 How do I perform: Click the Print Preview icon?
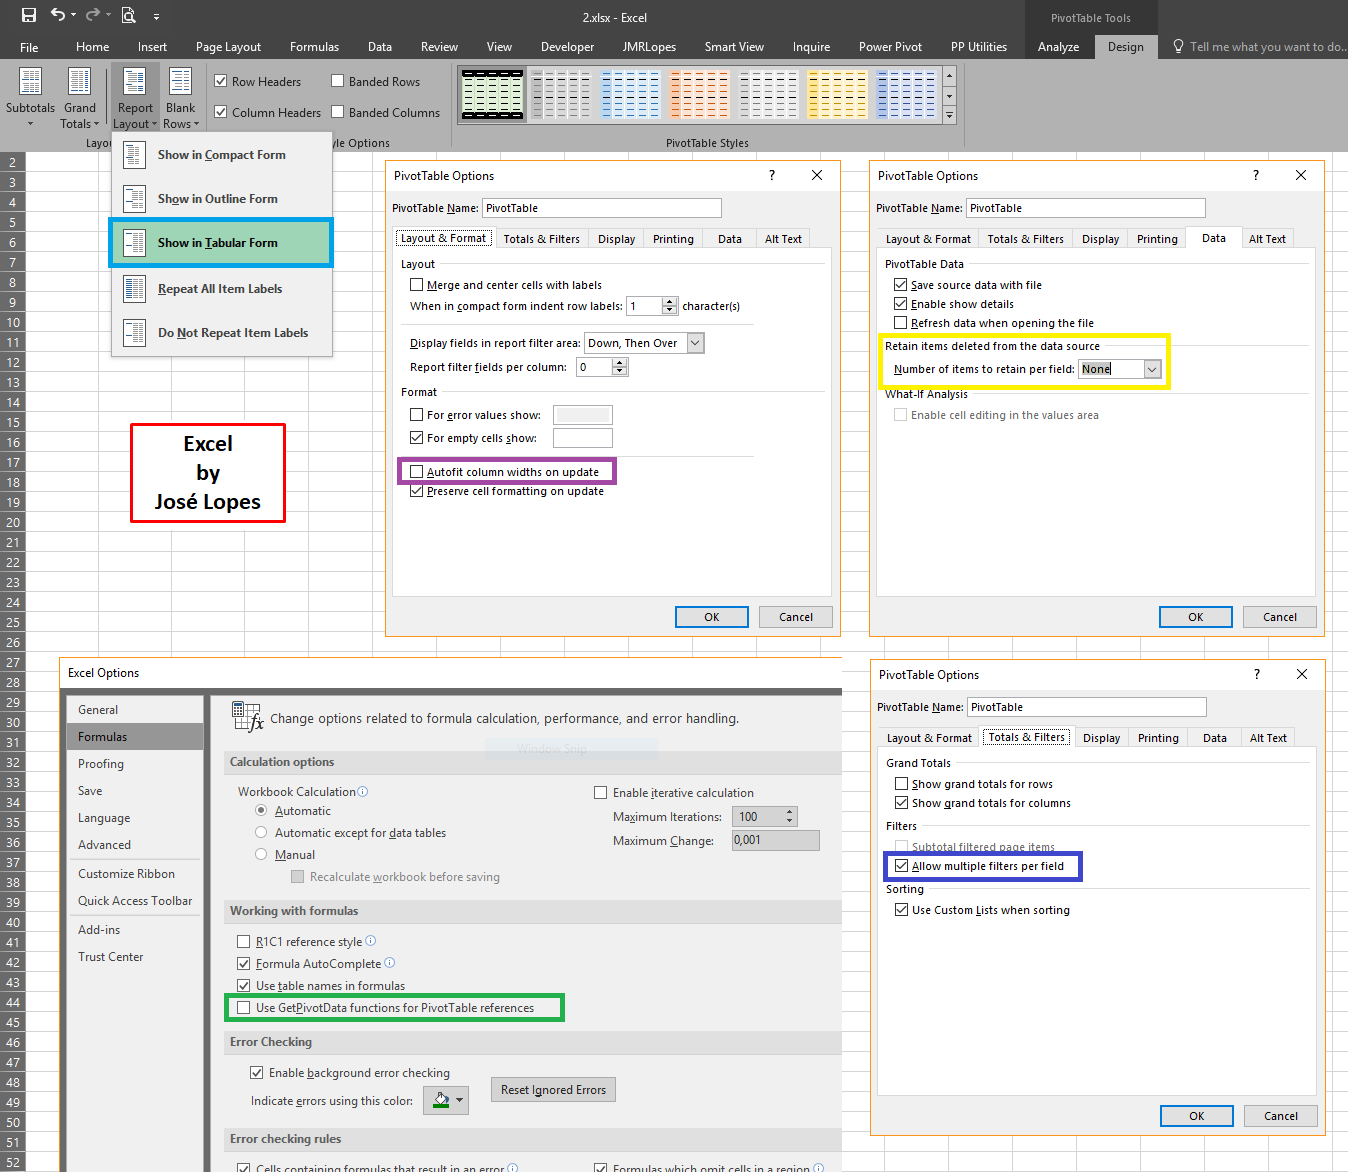tap(128, 15)
